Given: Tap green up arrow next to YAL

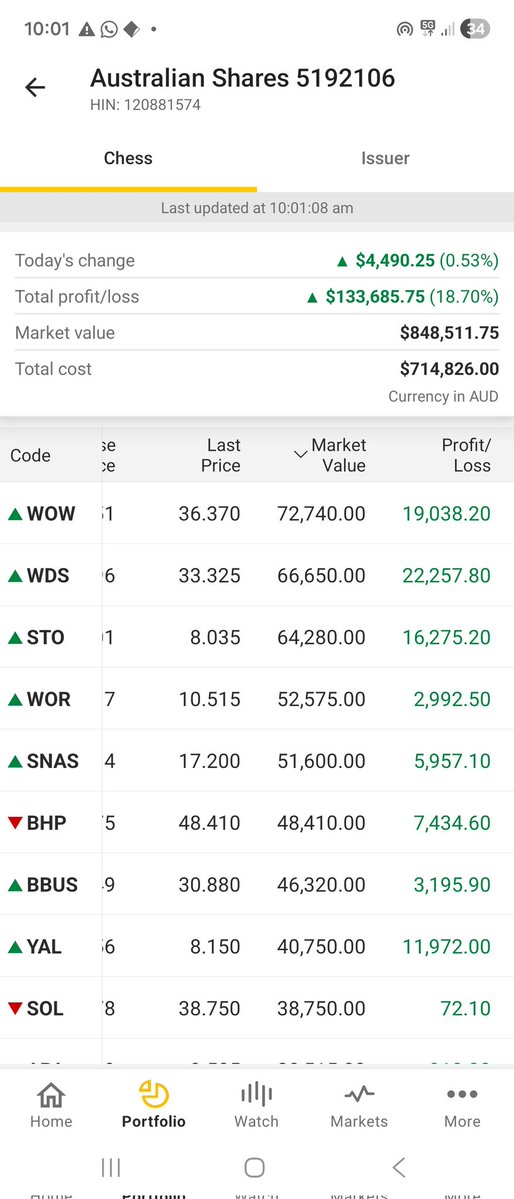Looking at the screenshot, I should pos(15,947).
